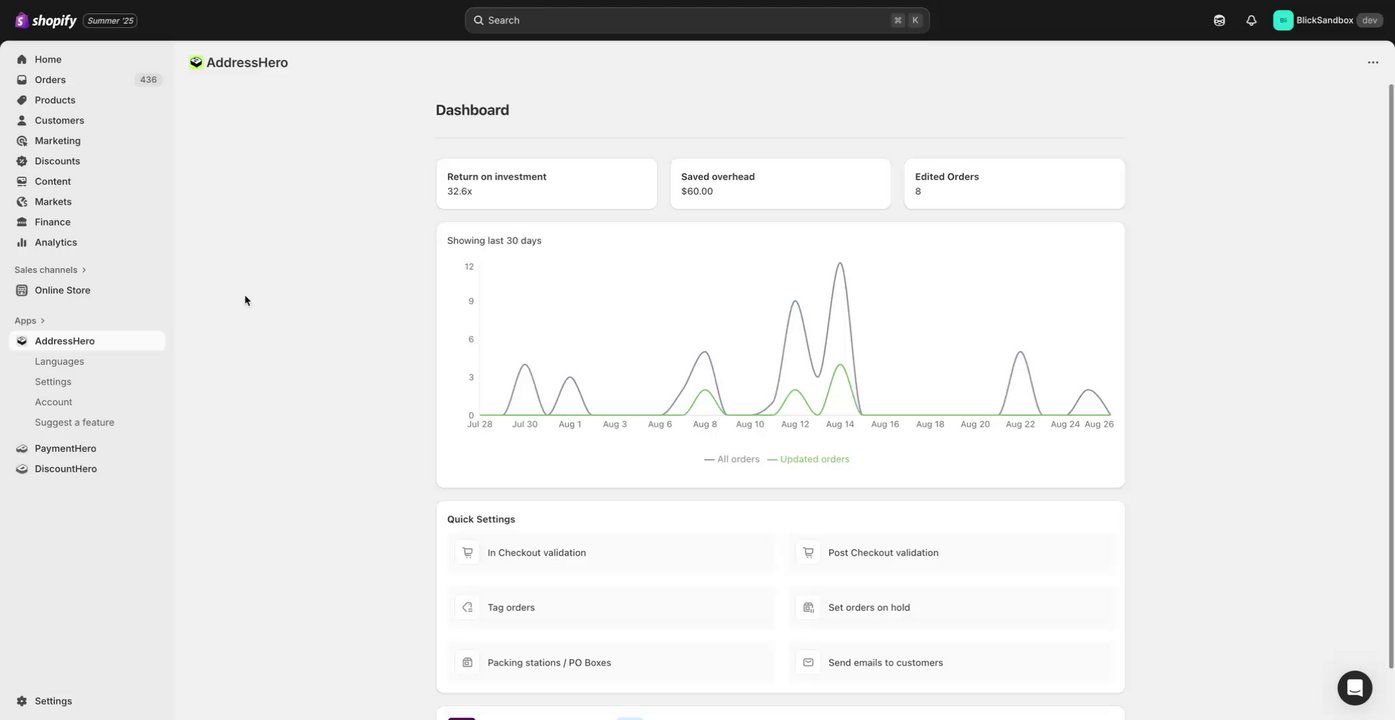Viewport: 1395px width, 720px height.
Task: Click the AddressHero app logo in the page header
Action: 196,62
